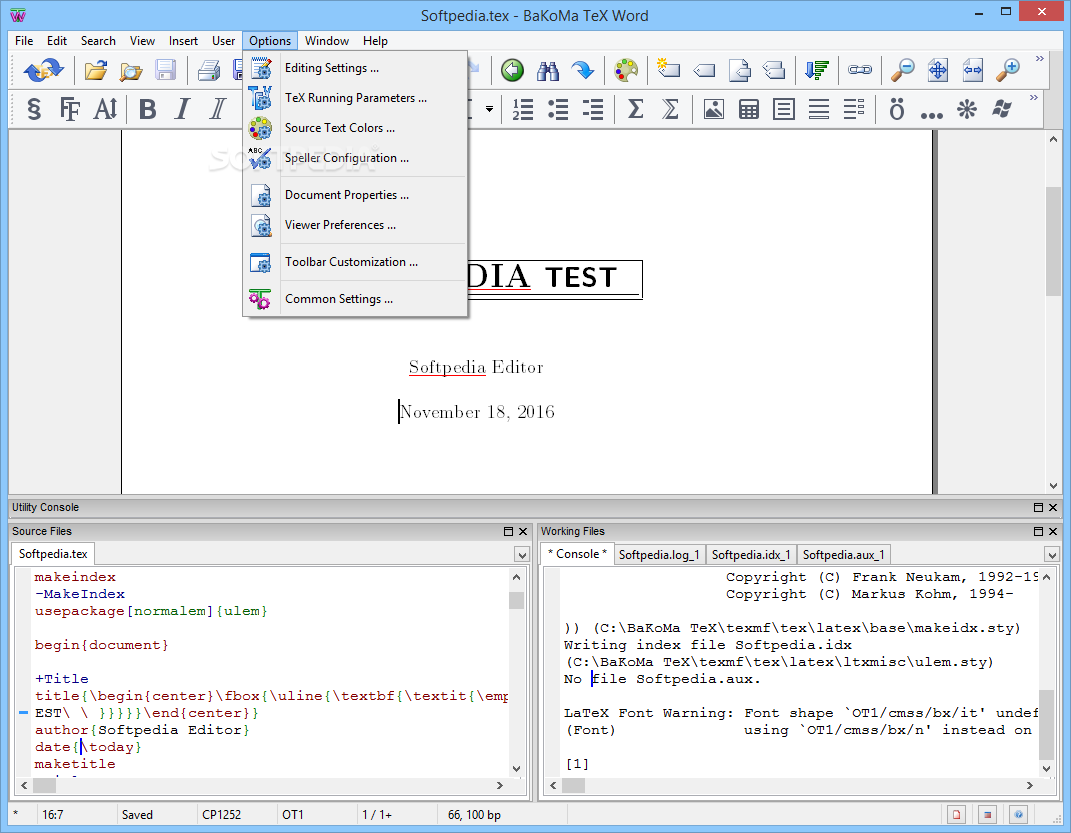Open Document Properties
The image size is (1071, 833).
click(x=355, y=195)
